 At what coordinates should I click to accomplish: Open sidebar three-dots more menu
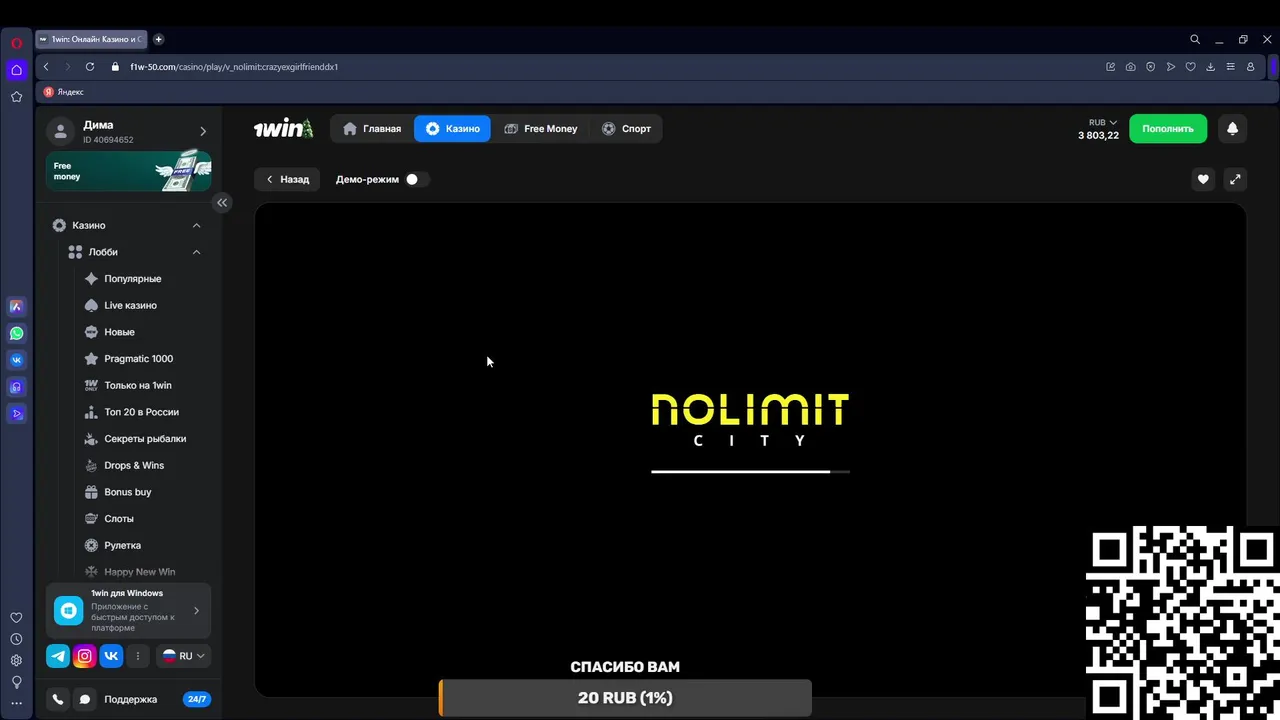[x=16, y=703]
